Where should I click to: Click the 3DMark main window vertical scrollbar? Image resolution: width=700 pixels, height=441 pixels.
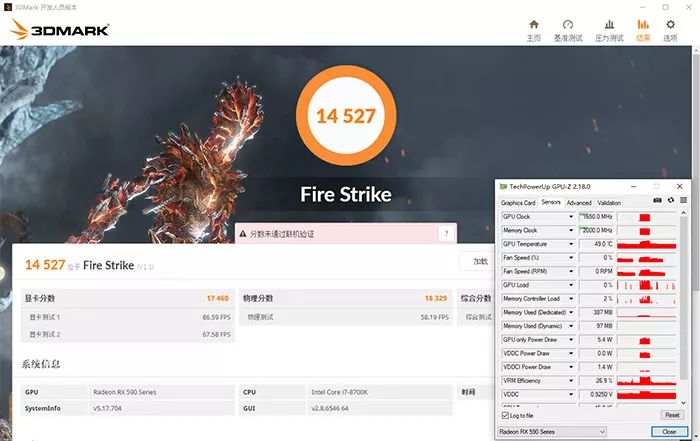(x=696, y=170)
